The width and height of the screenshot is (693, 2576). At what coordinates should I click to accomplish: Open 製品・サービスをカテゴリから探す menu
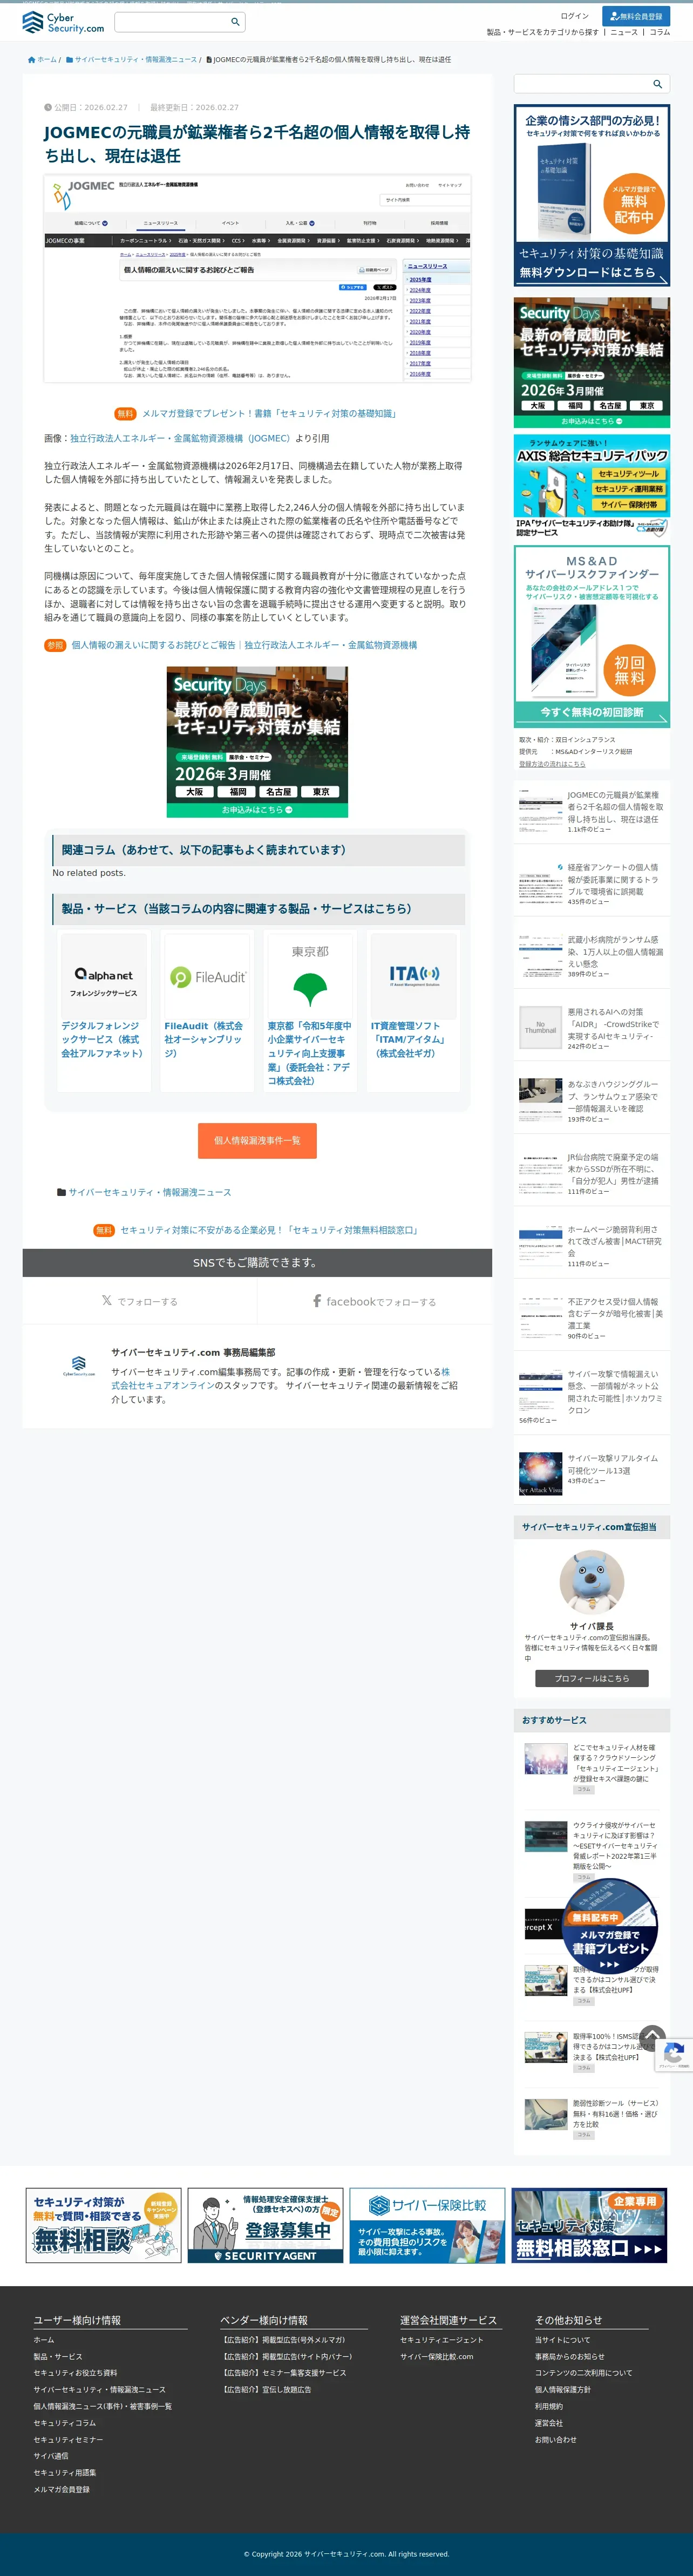542,32
